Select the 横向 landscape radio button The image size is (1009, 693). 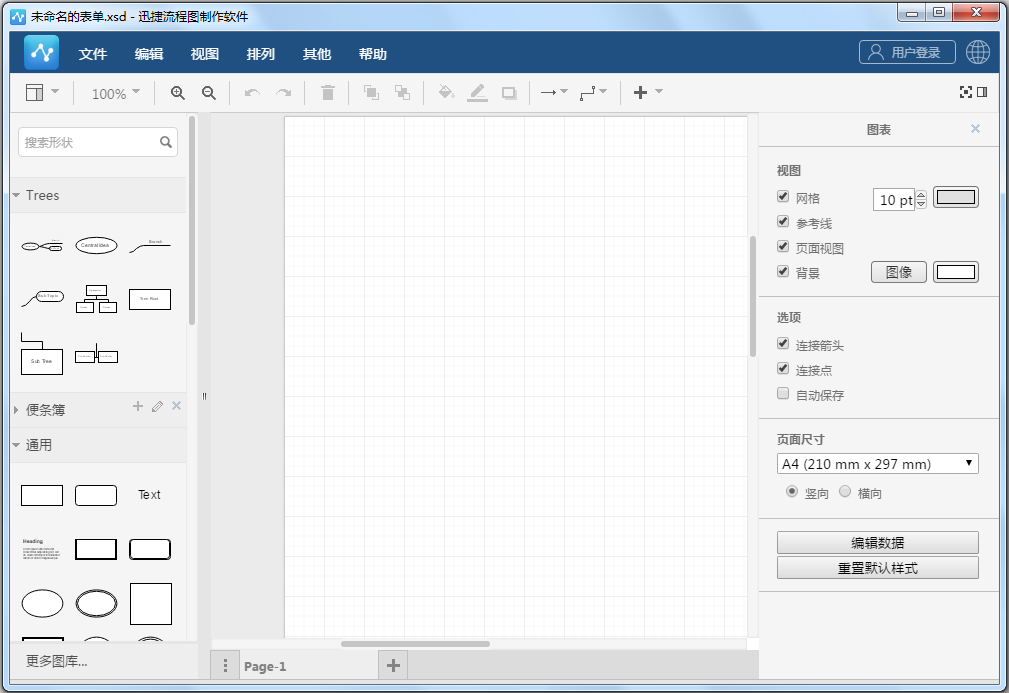(845, 492)
